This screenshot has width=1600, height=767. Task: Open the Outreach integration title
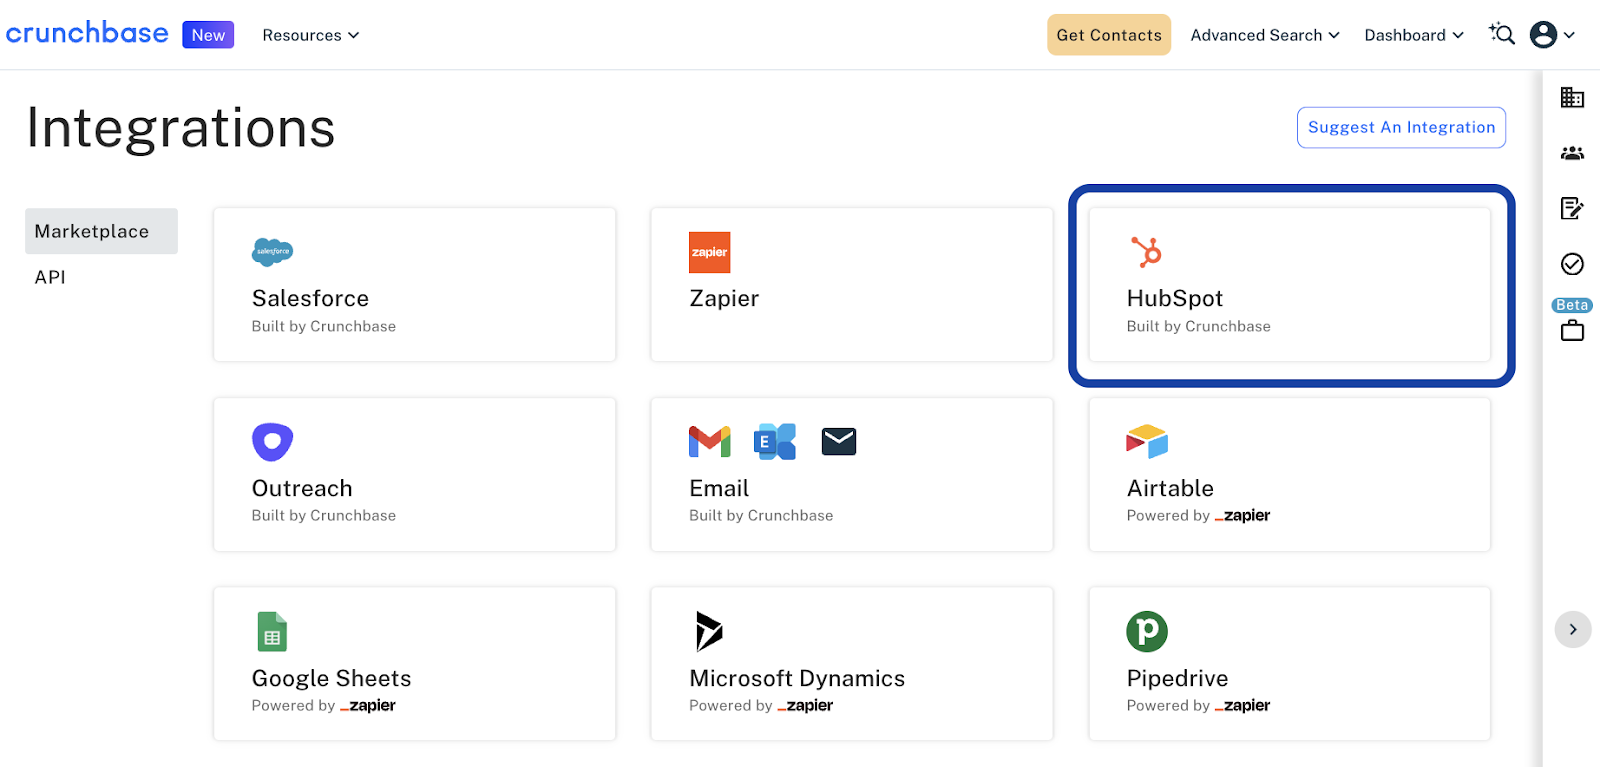pyautogui.click(x=302, y=488)
